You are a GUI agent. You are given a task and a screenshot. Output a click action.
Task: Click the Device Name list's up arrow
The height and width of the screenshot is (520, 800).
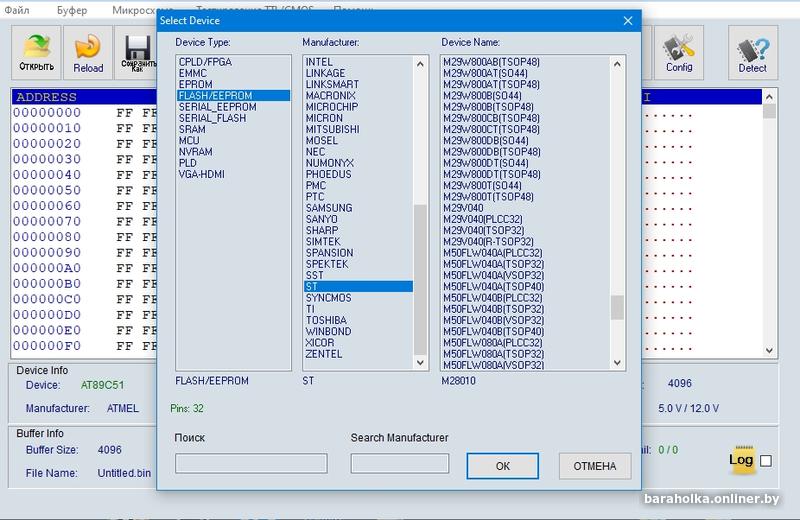(617, 64)
